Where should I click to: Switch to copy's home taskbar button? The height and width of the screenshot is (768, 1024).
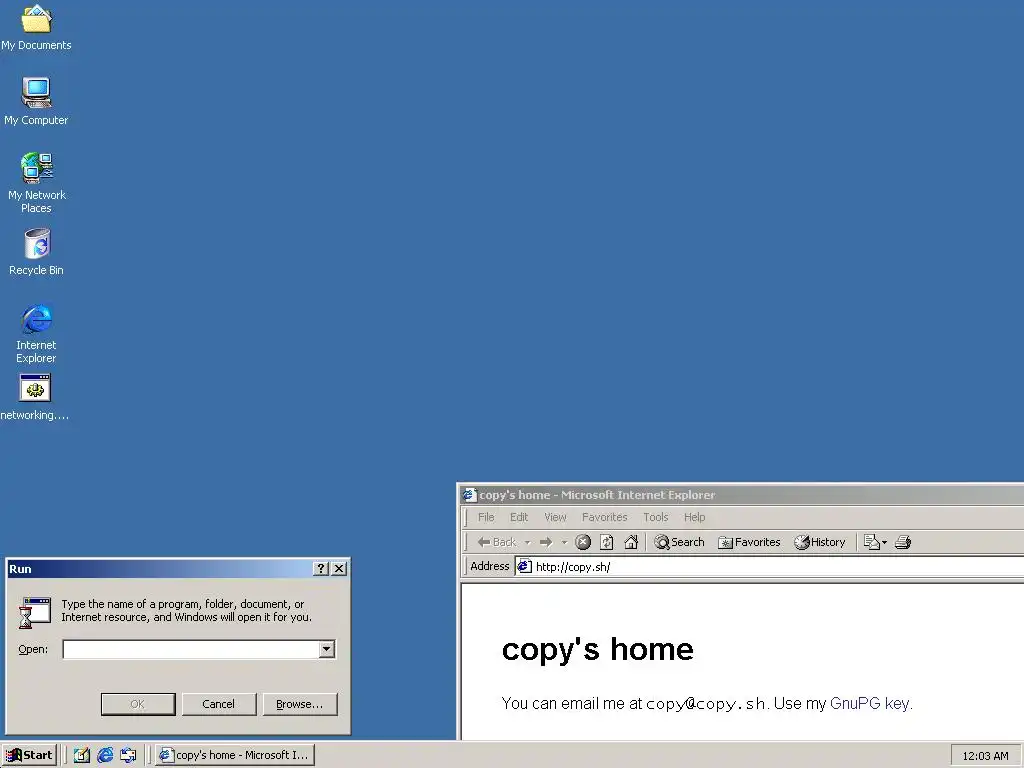235,755
